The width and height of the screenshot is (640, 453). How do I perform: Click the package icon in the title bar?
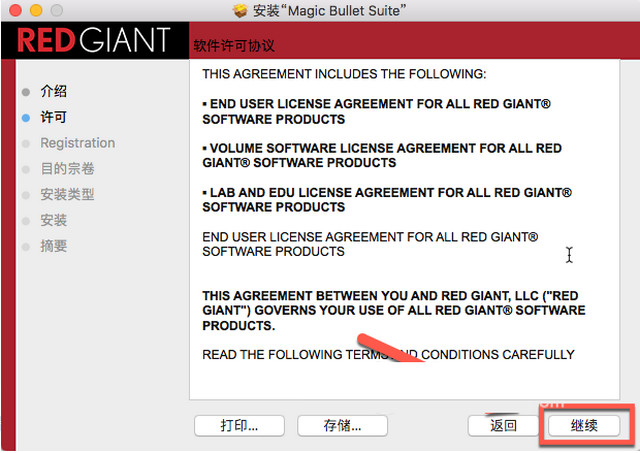(240, 11)
